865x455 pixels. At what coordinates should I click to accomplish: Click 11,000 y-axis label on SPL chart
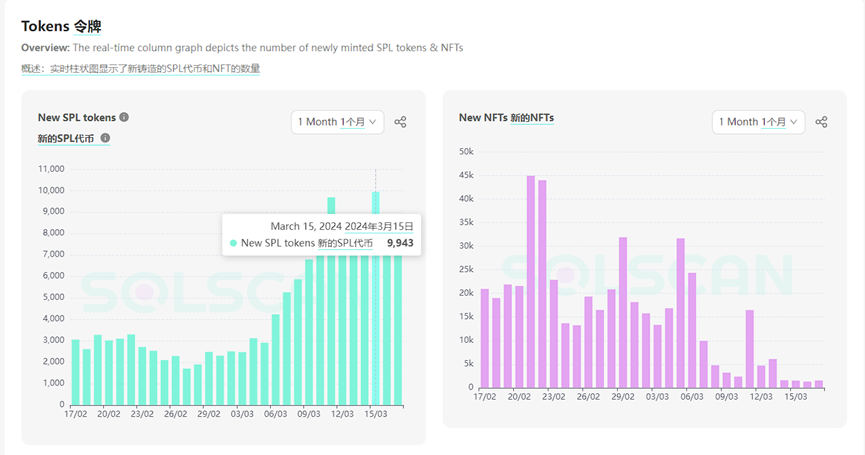pos(51,169)
